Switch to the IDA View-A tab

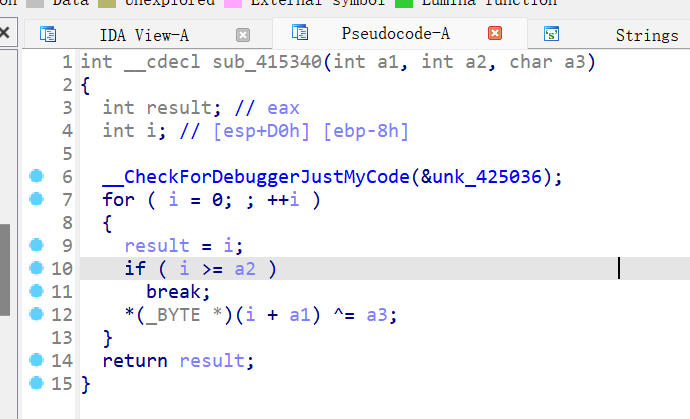[144, 35]
